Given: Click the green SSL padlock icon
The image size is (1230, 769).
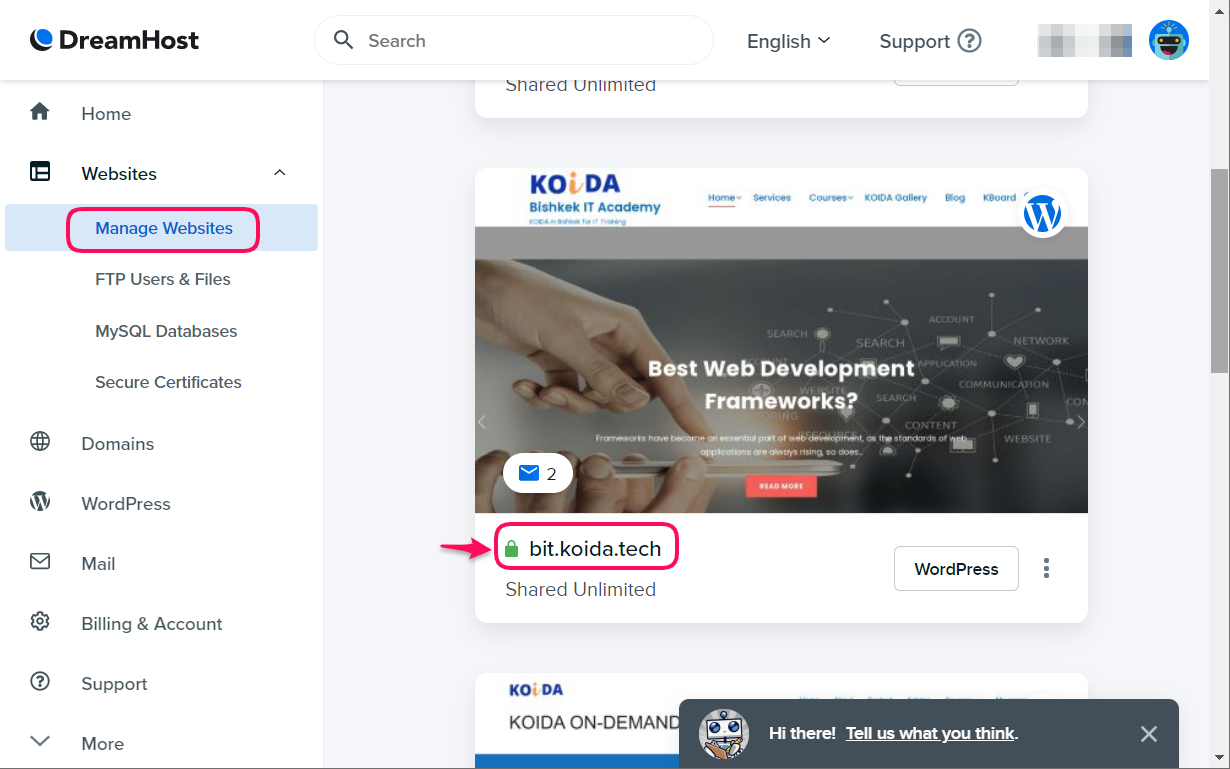Looking at the screenshot, I should coord(511,549).
